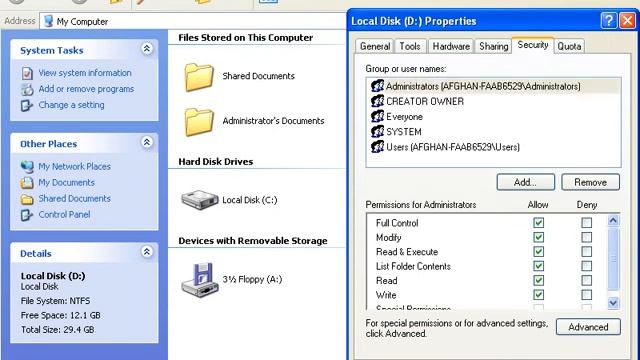Click the Add or remove programs icon

[x=27, y=89]
